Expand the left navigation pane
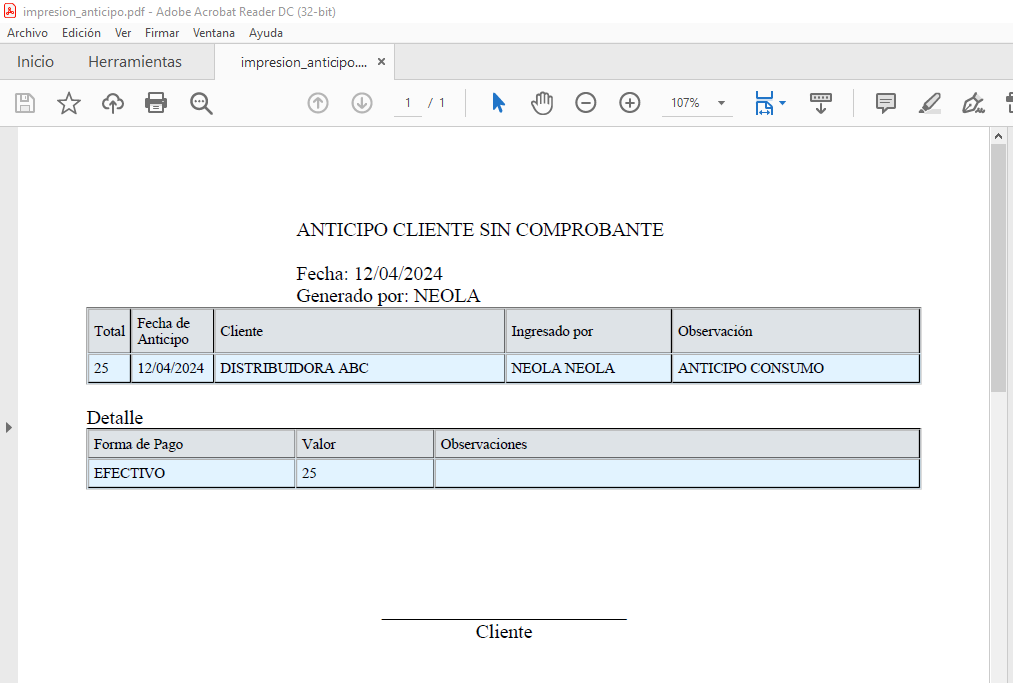The image size is (1013, 683). 9,427
